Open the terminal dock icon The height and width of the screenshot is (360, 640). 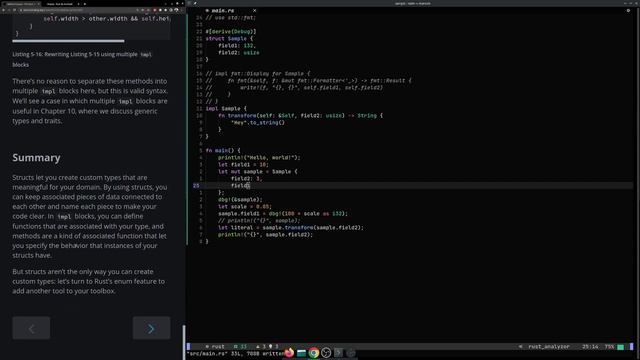tap(338, 353)
